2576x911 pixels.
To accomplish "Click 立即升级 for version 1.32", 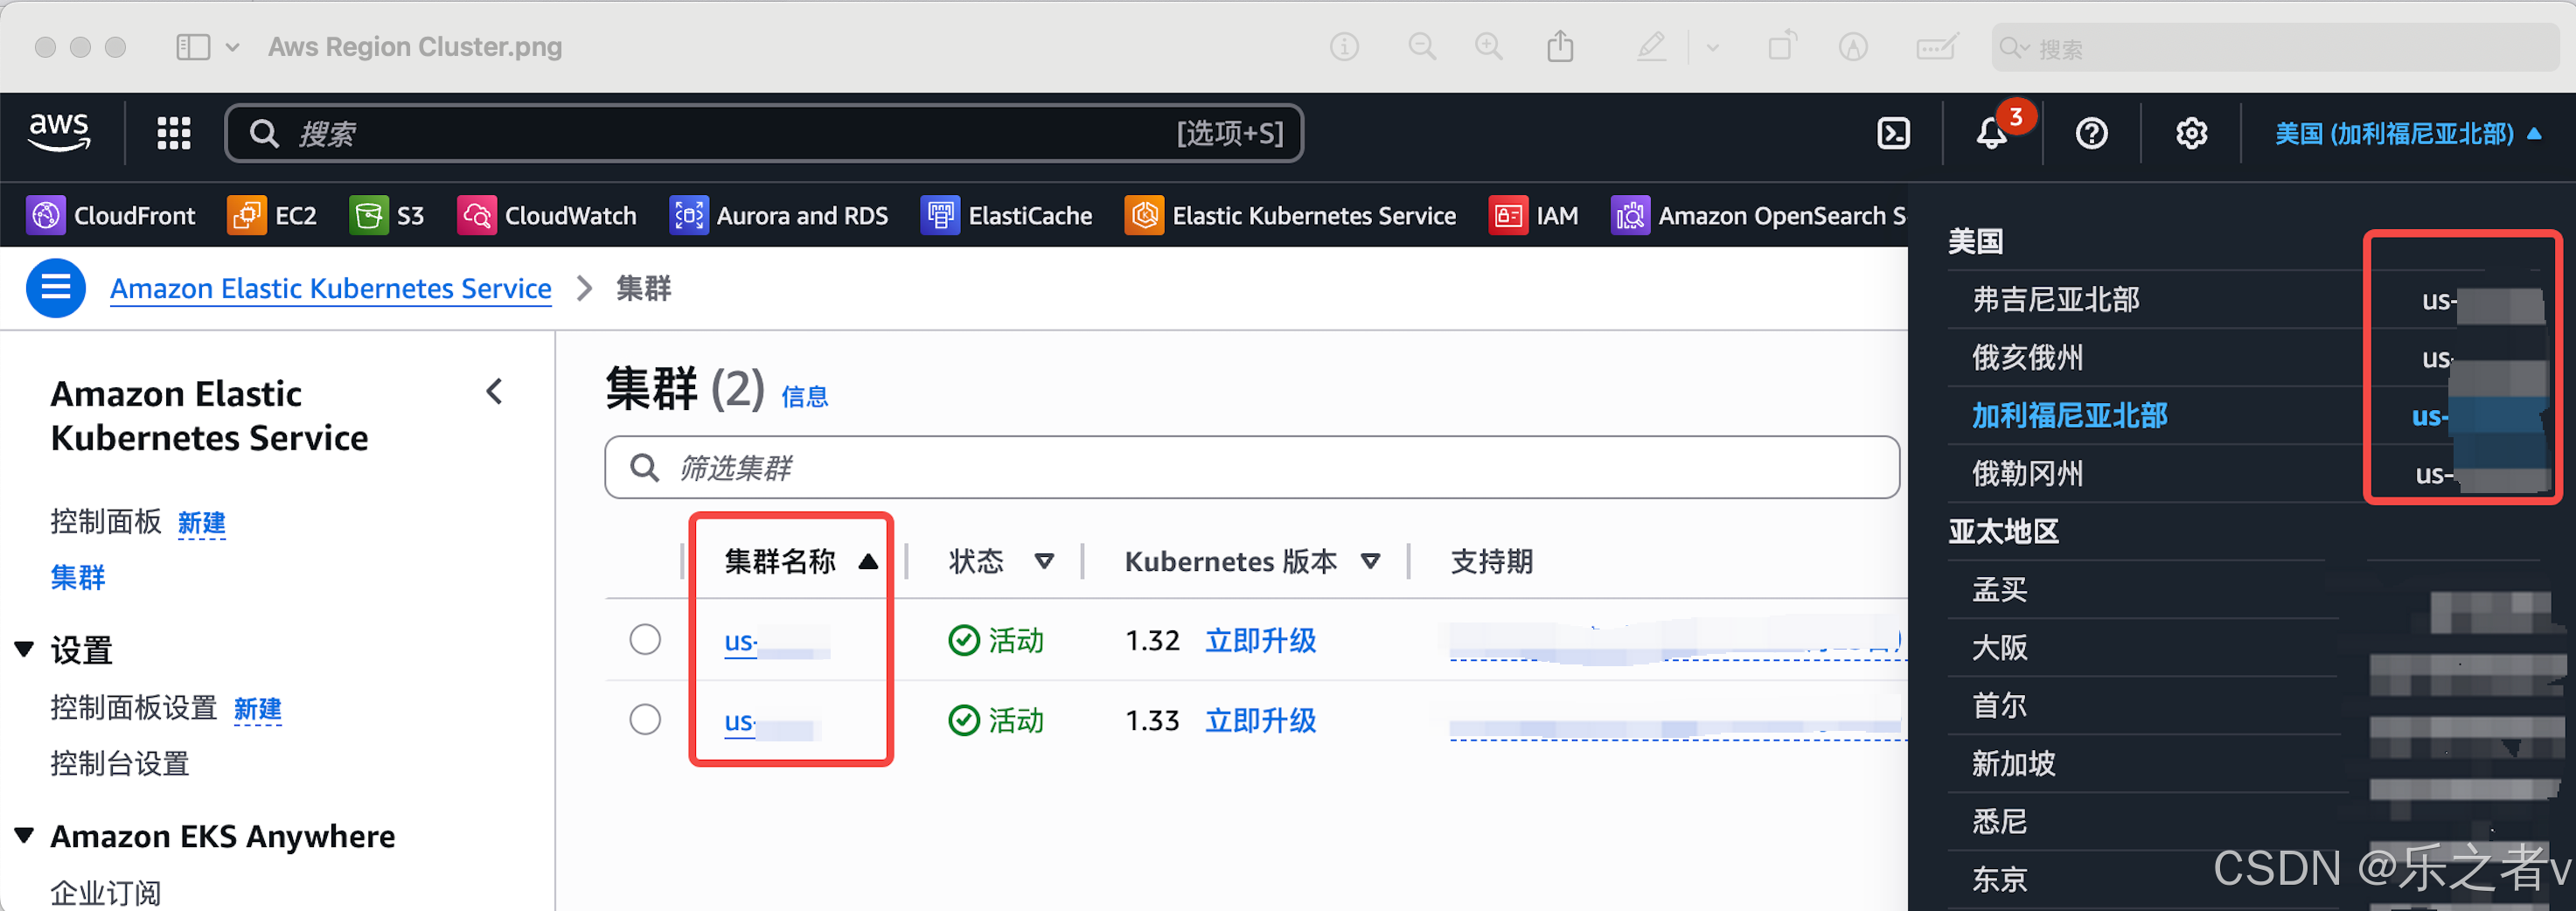I will pyautogui.click(x=1260, y=640).
